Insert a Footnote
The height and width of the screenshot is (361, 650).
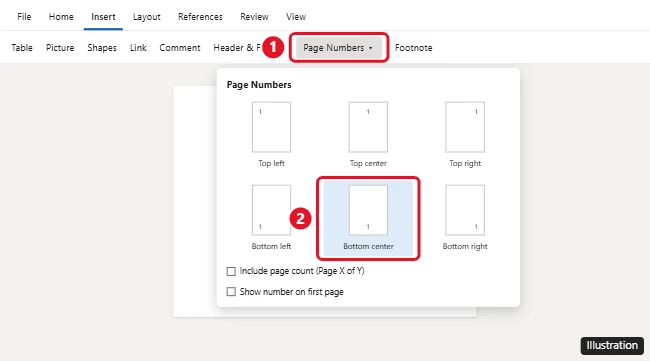point(413,48)
